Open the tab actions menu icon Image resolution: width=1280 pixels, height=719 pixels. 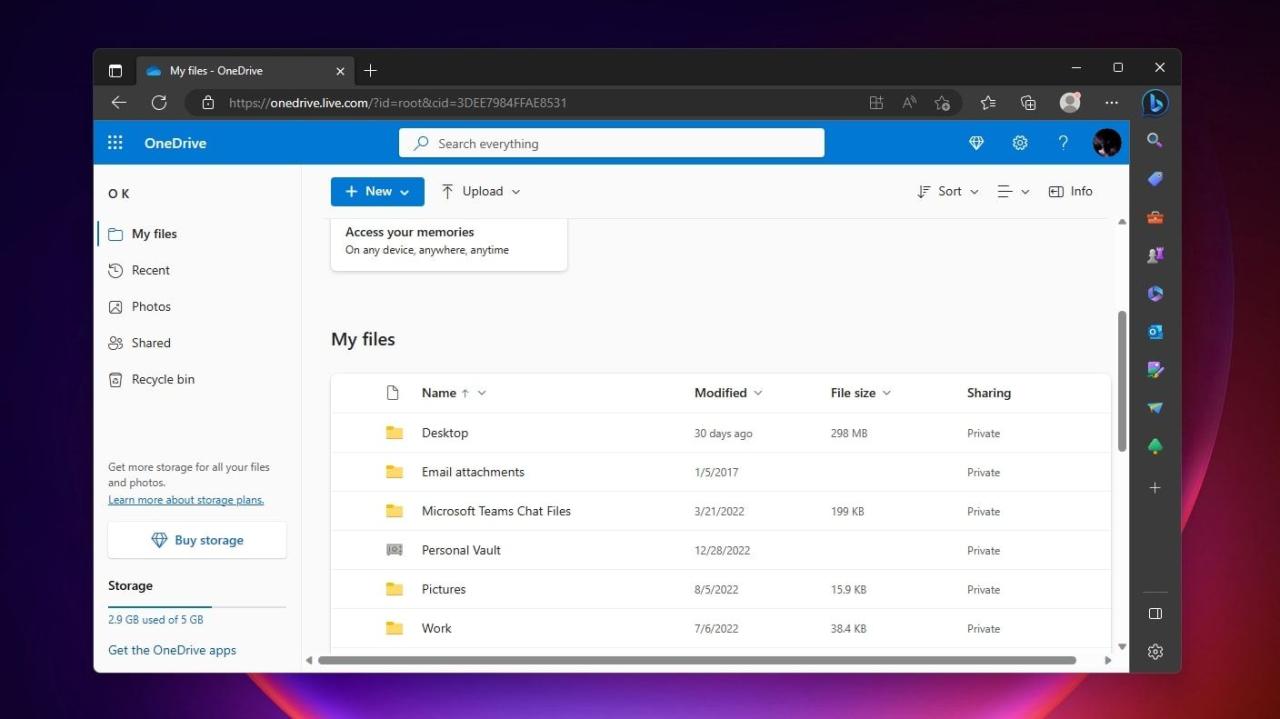pos(115,70)
